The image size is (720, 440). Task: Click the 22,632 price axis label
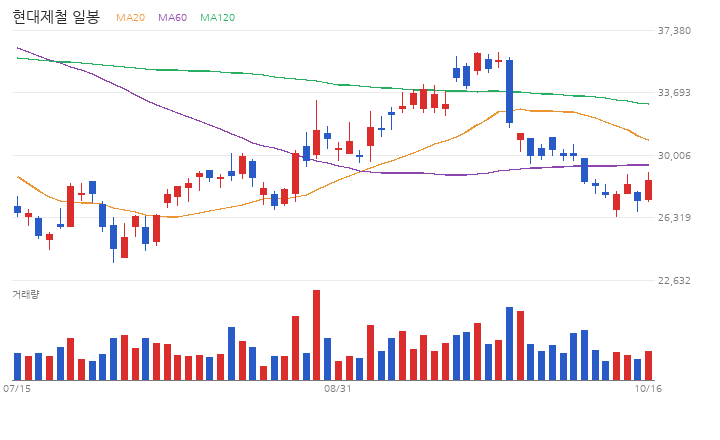coord(674,281)
